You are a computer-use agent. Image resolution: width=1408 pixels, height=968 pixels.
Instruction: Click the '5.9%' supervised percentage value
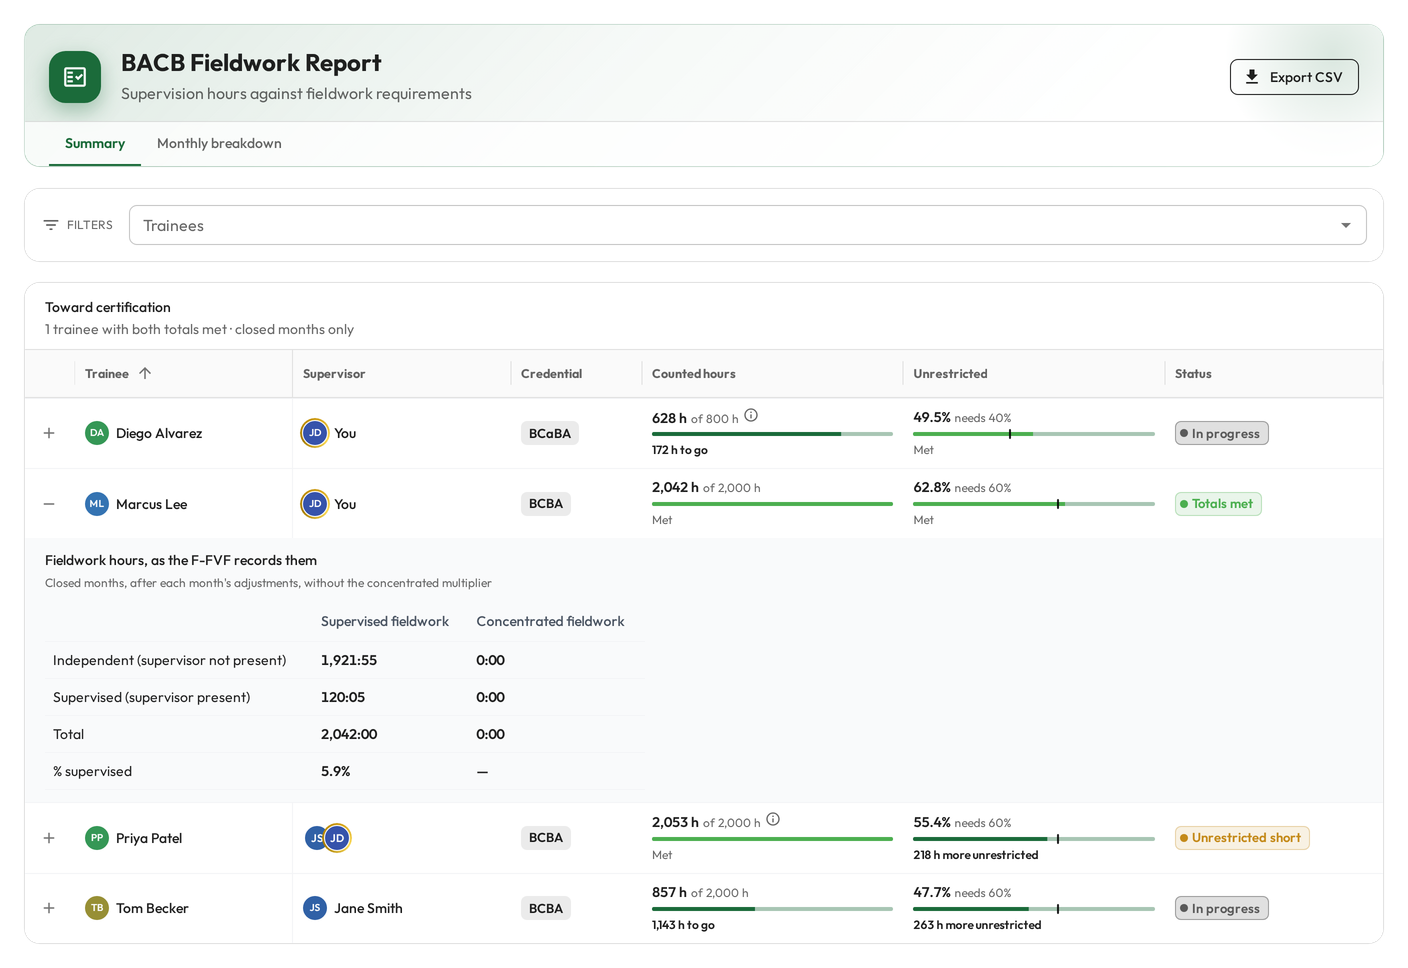click(x=336, y=771)
